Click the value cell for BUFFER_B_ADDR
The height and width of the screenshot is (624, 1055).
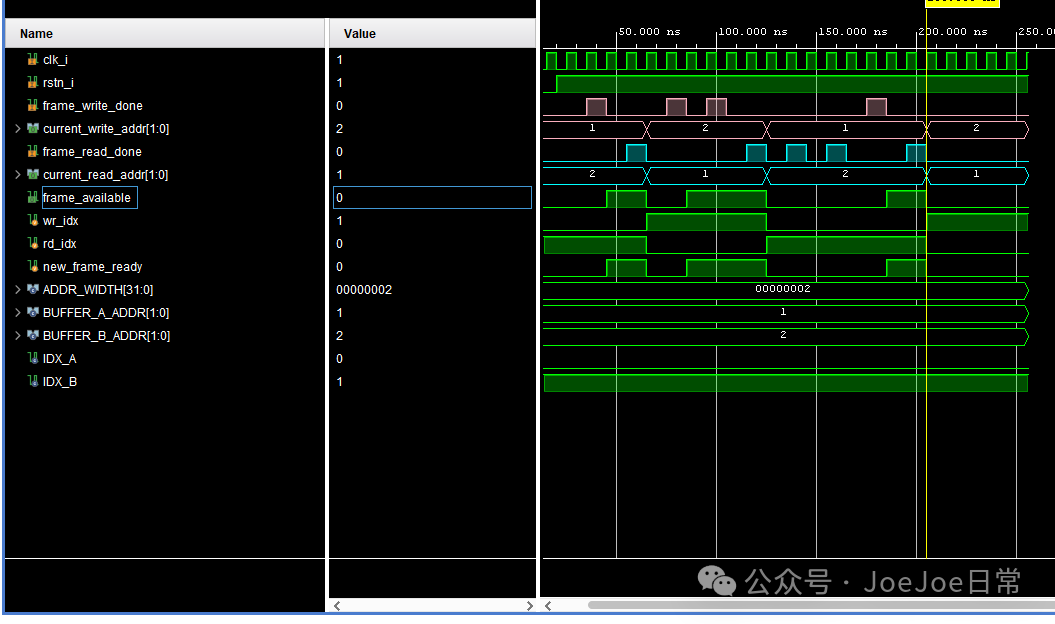tap(432, 335)
